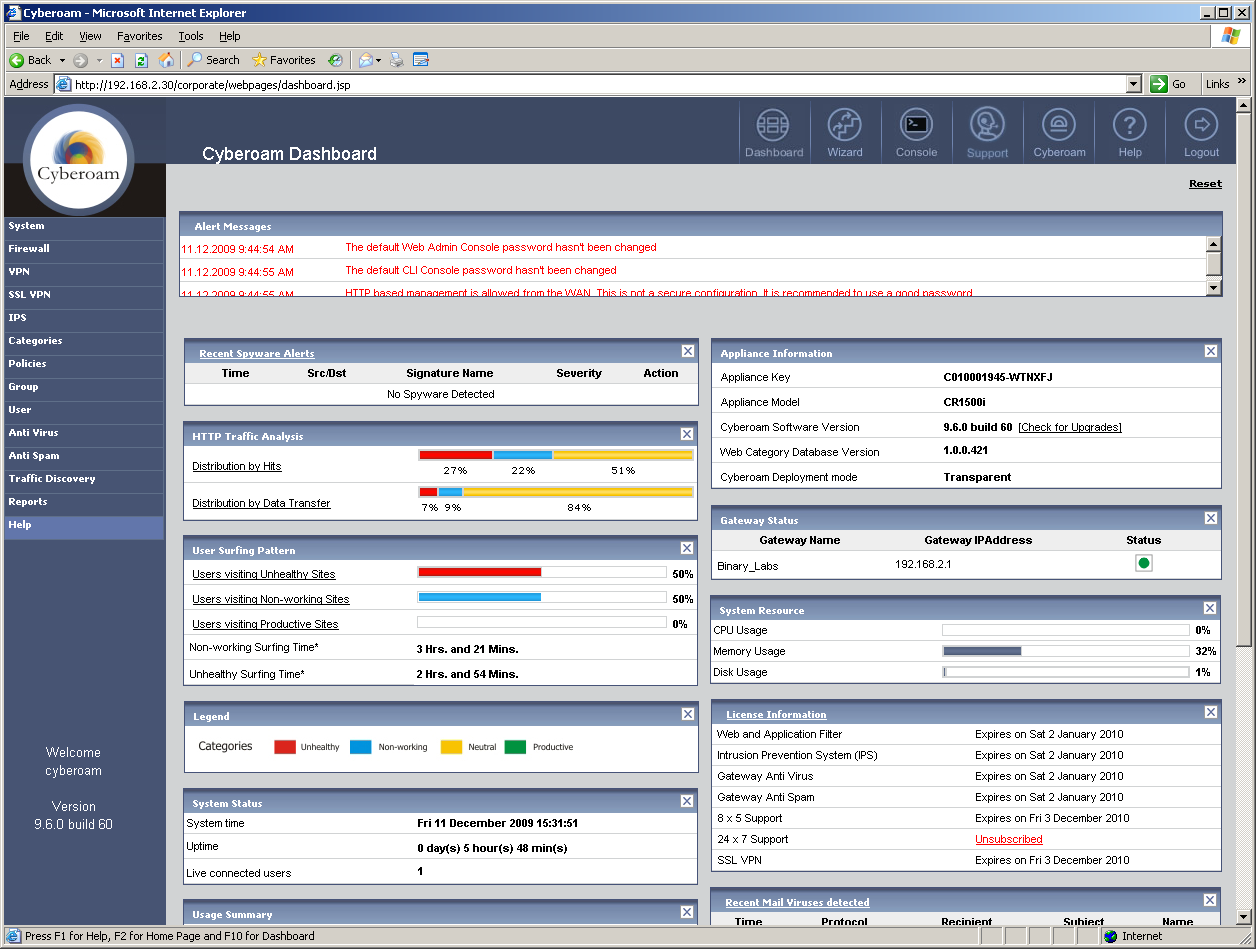The width and height of the screenshot is (1256, 949).
Task: Click green Productive legend swatch
Action: pyautogui.click(x=515, y=747)
